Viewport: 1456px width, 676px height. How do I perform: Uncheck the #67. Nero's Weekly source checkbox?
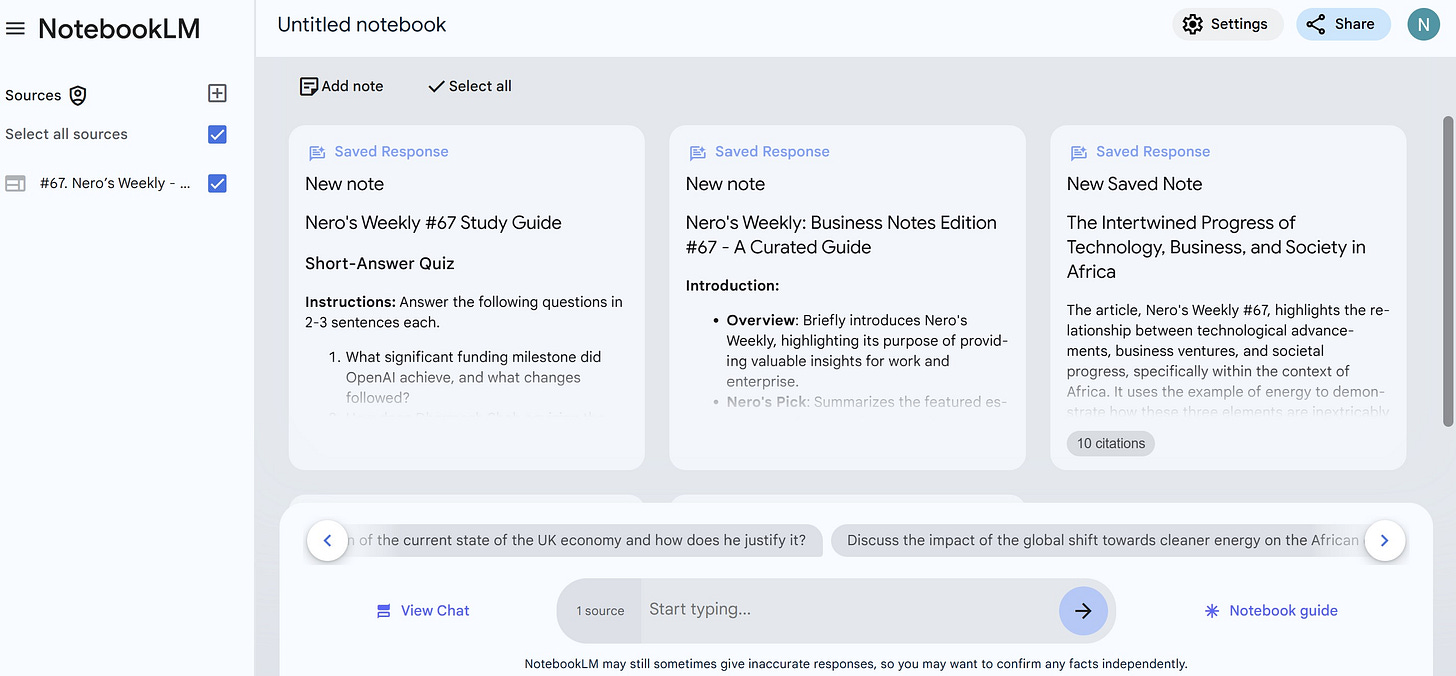(217, 183)
